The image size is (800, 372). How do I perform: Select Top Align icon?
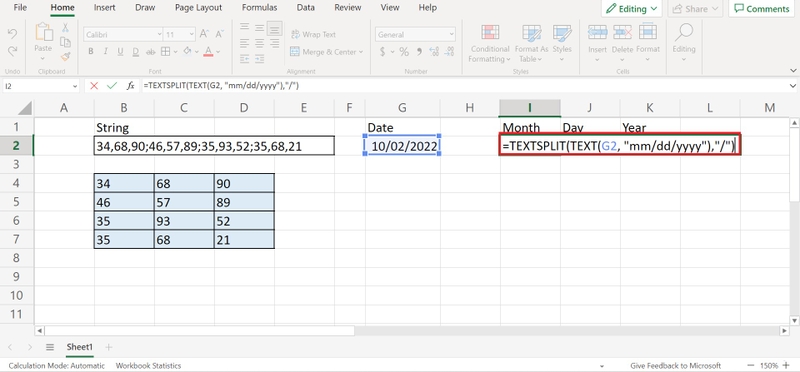(245, 27)
